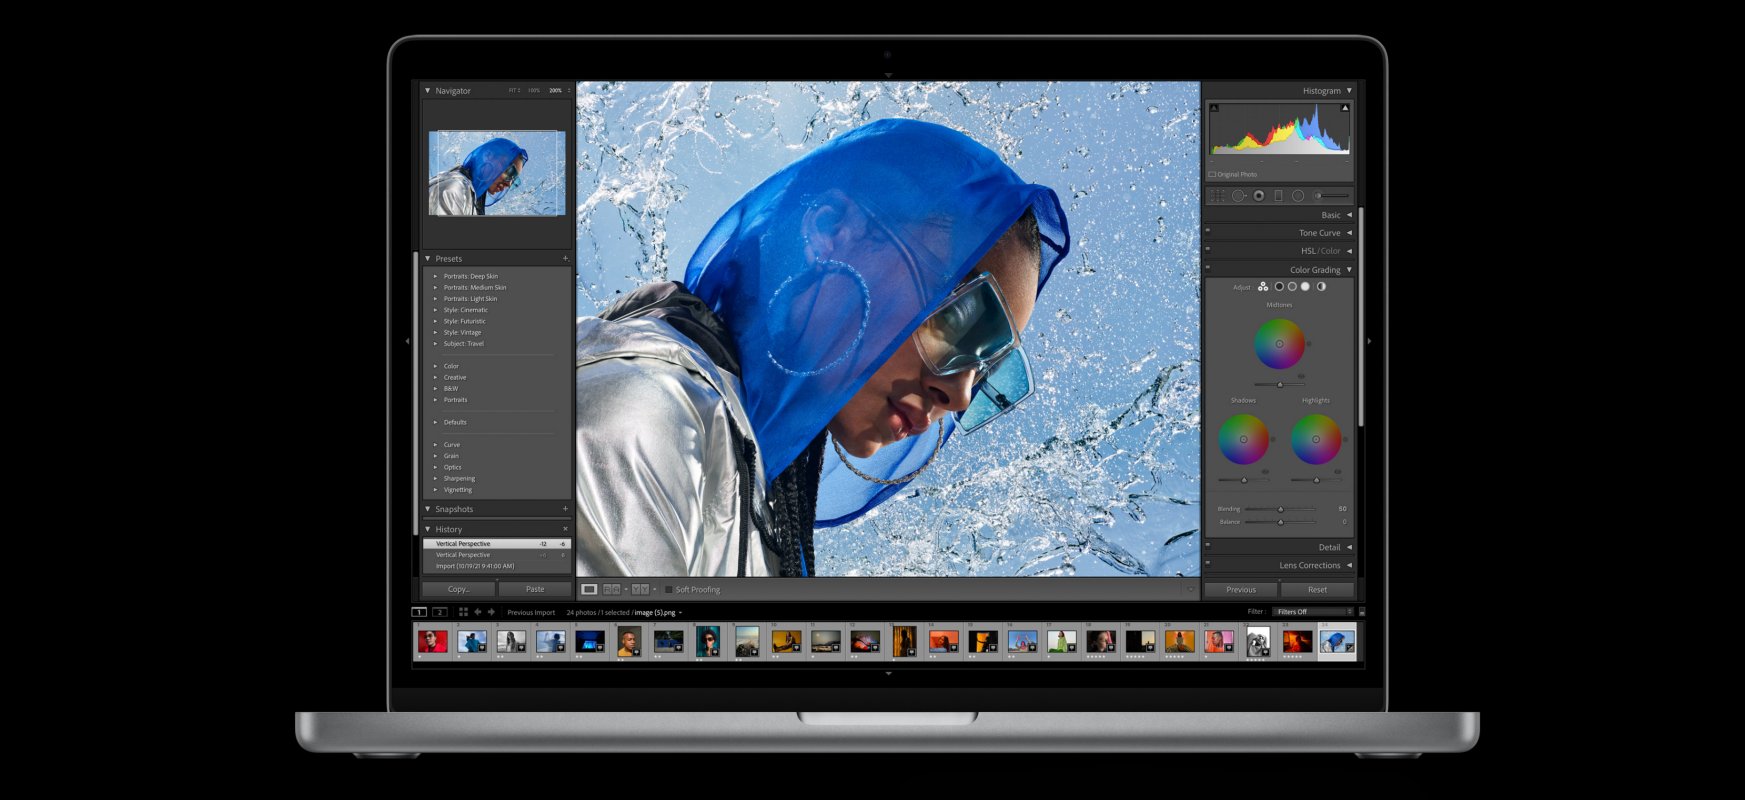Image resolution: width=1745 pixels, height=800 pixels.
Task: Click the Reset button
Action: pos(1317,589)
